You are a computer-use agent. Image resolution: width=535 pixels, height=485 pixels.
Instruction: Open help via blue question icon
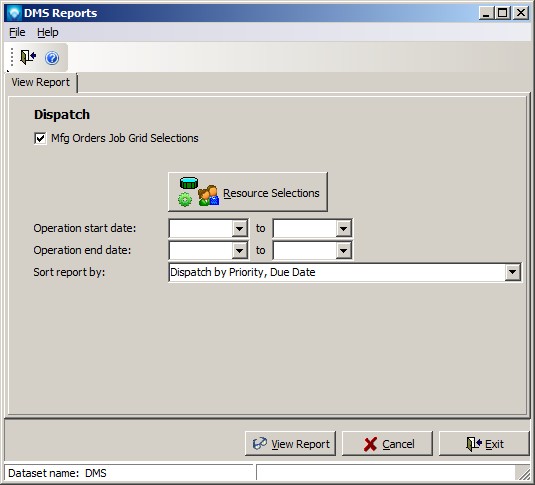(52, 58)
